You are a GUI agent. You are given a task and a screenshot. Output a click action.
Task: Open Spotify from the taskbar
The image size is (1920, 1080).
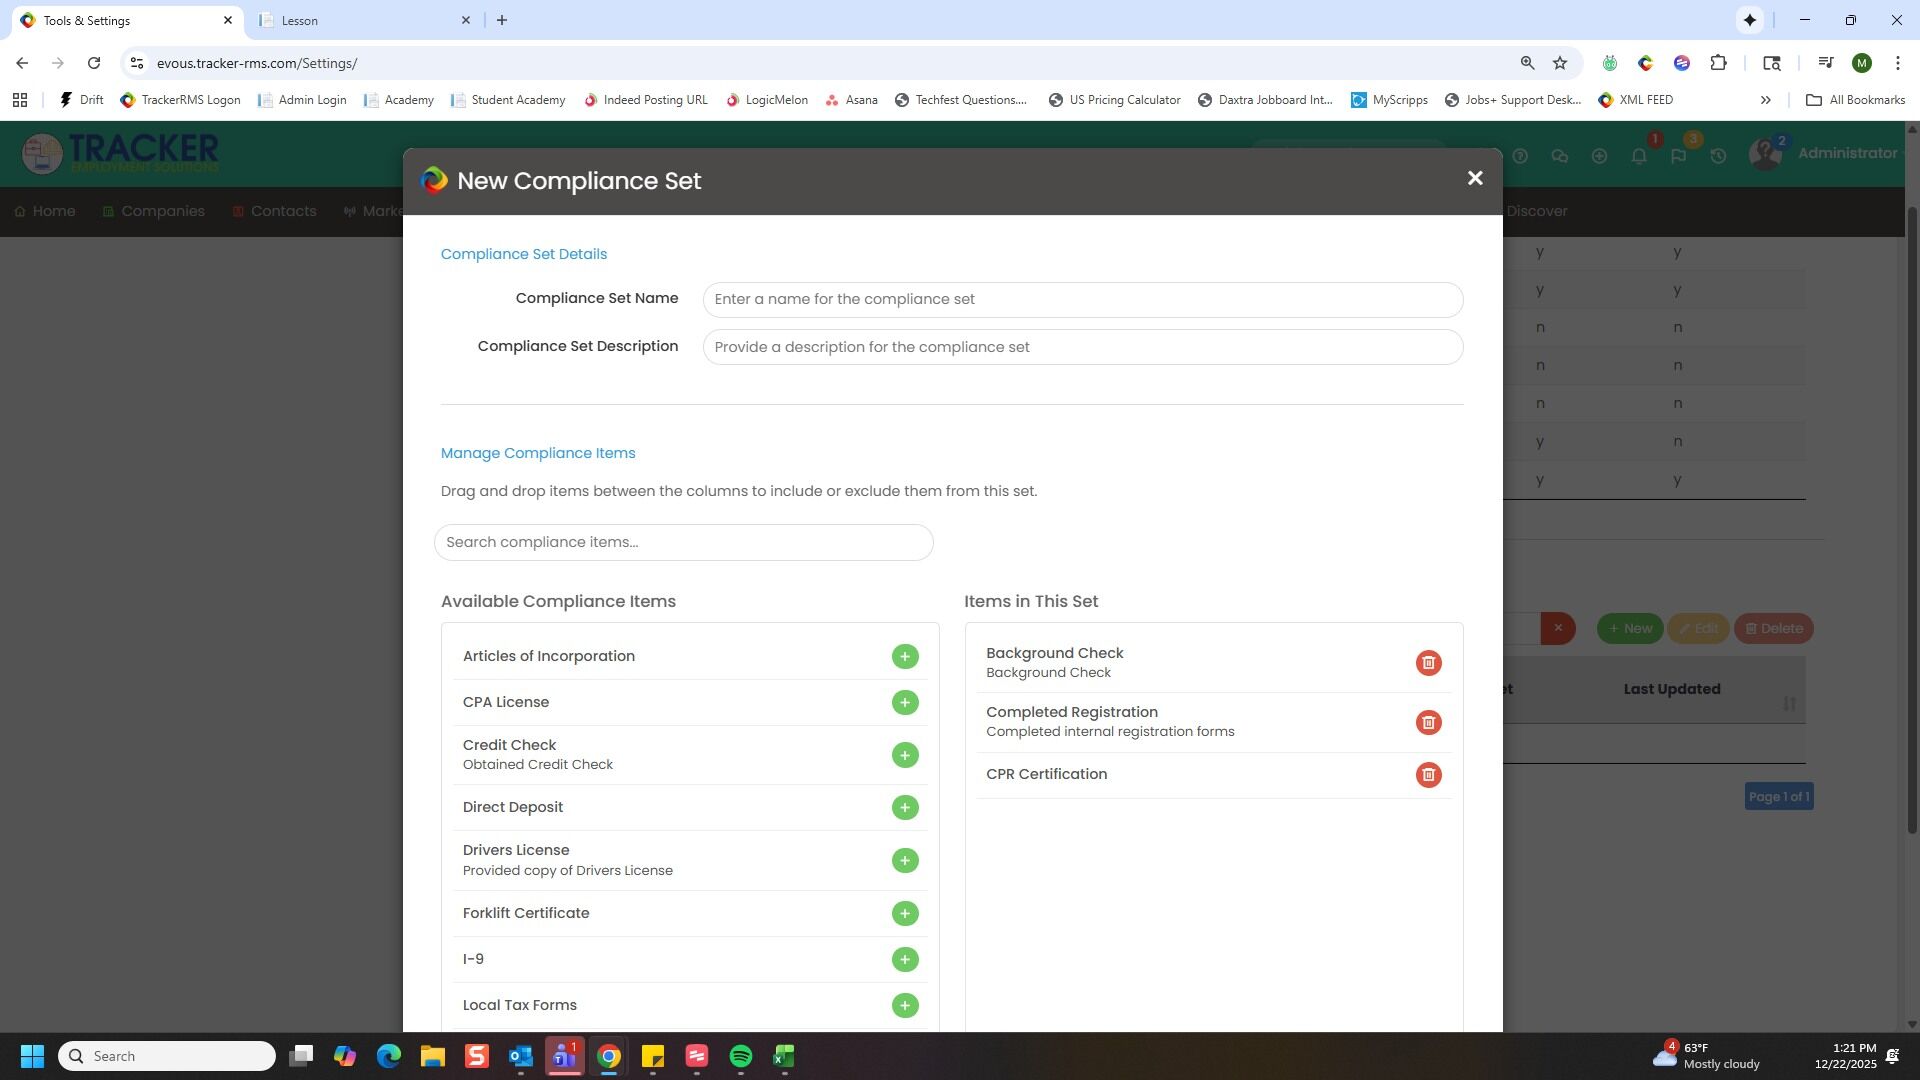[740, 1057]
